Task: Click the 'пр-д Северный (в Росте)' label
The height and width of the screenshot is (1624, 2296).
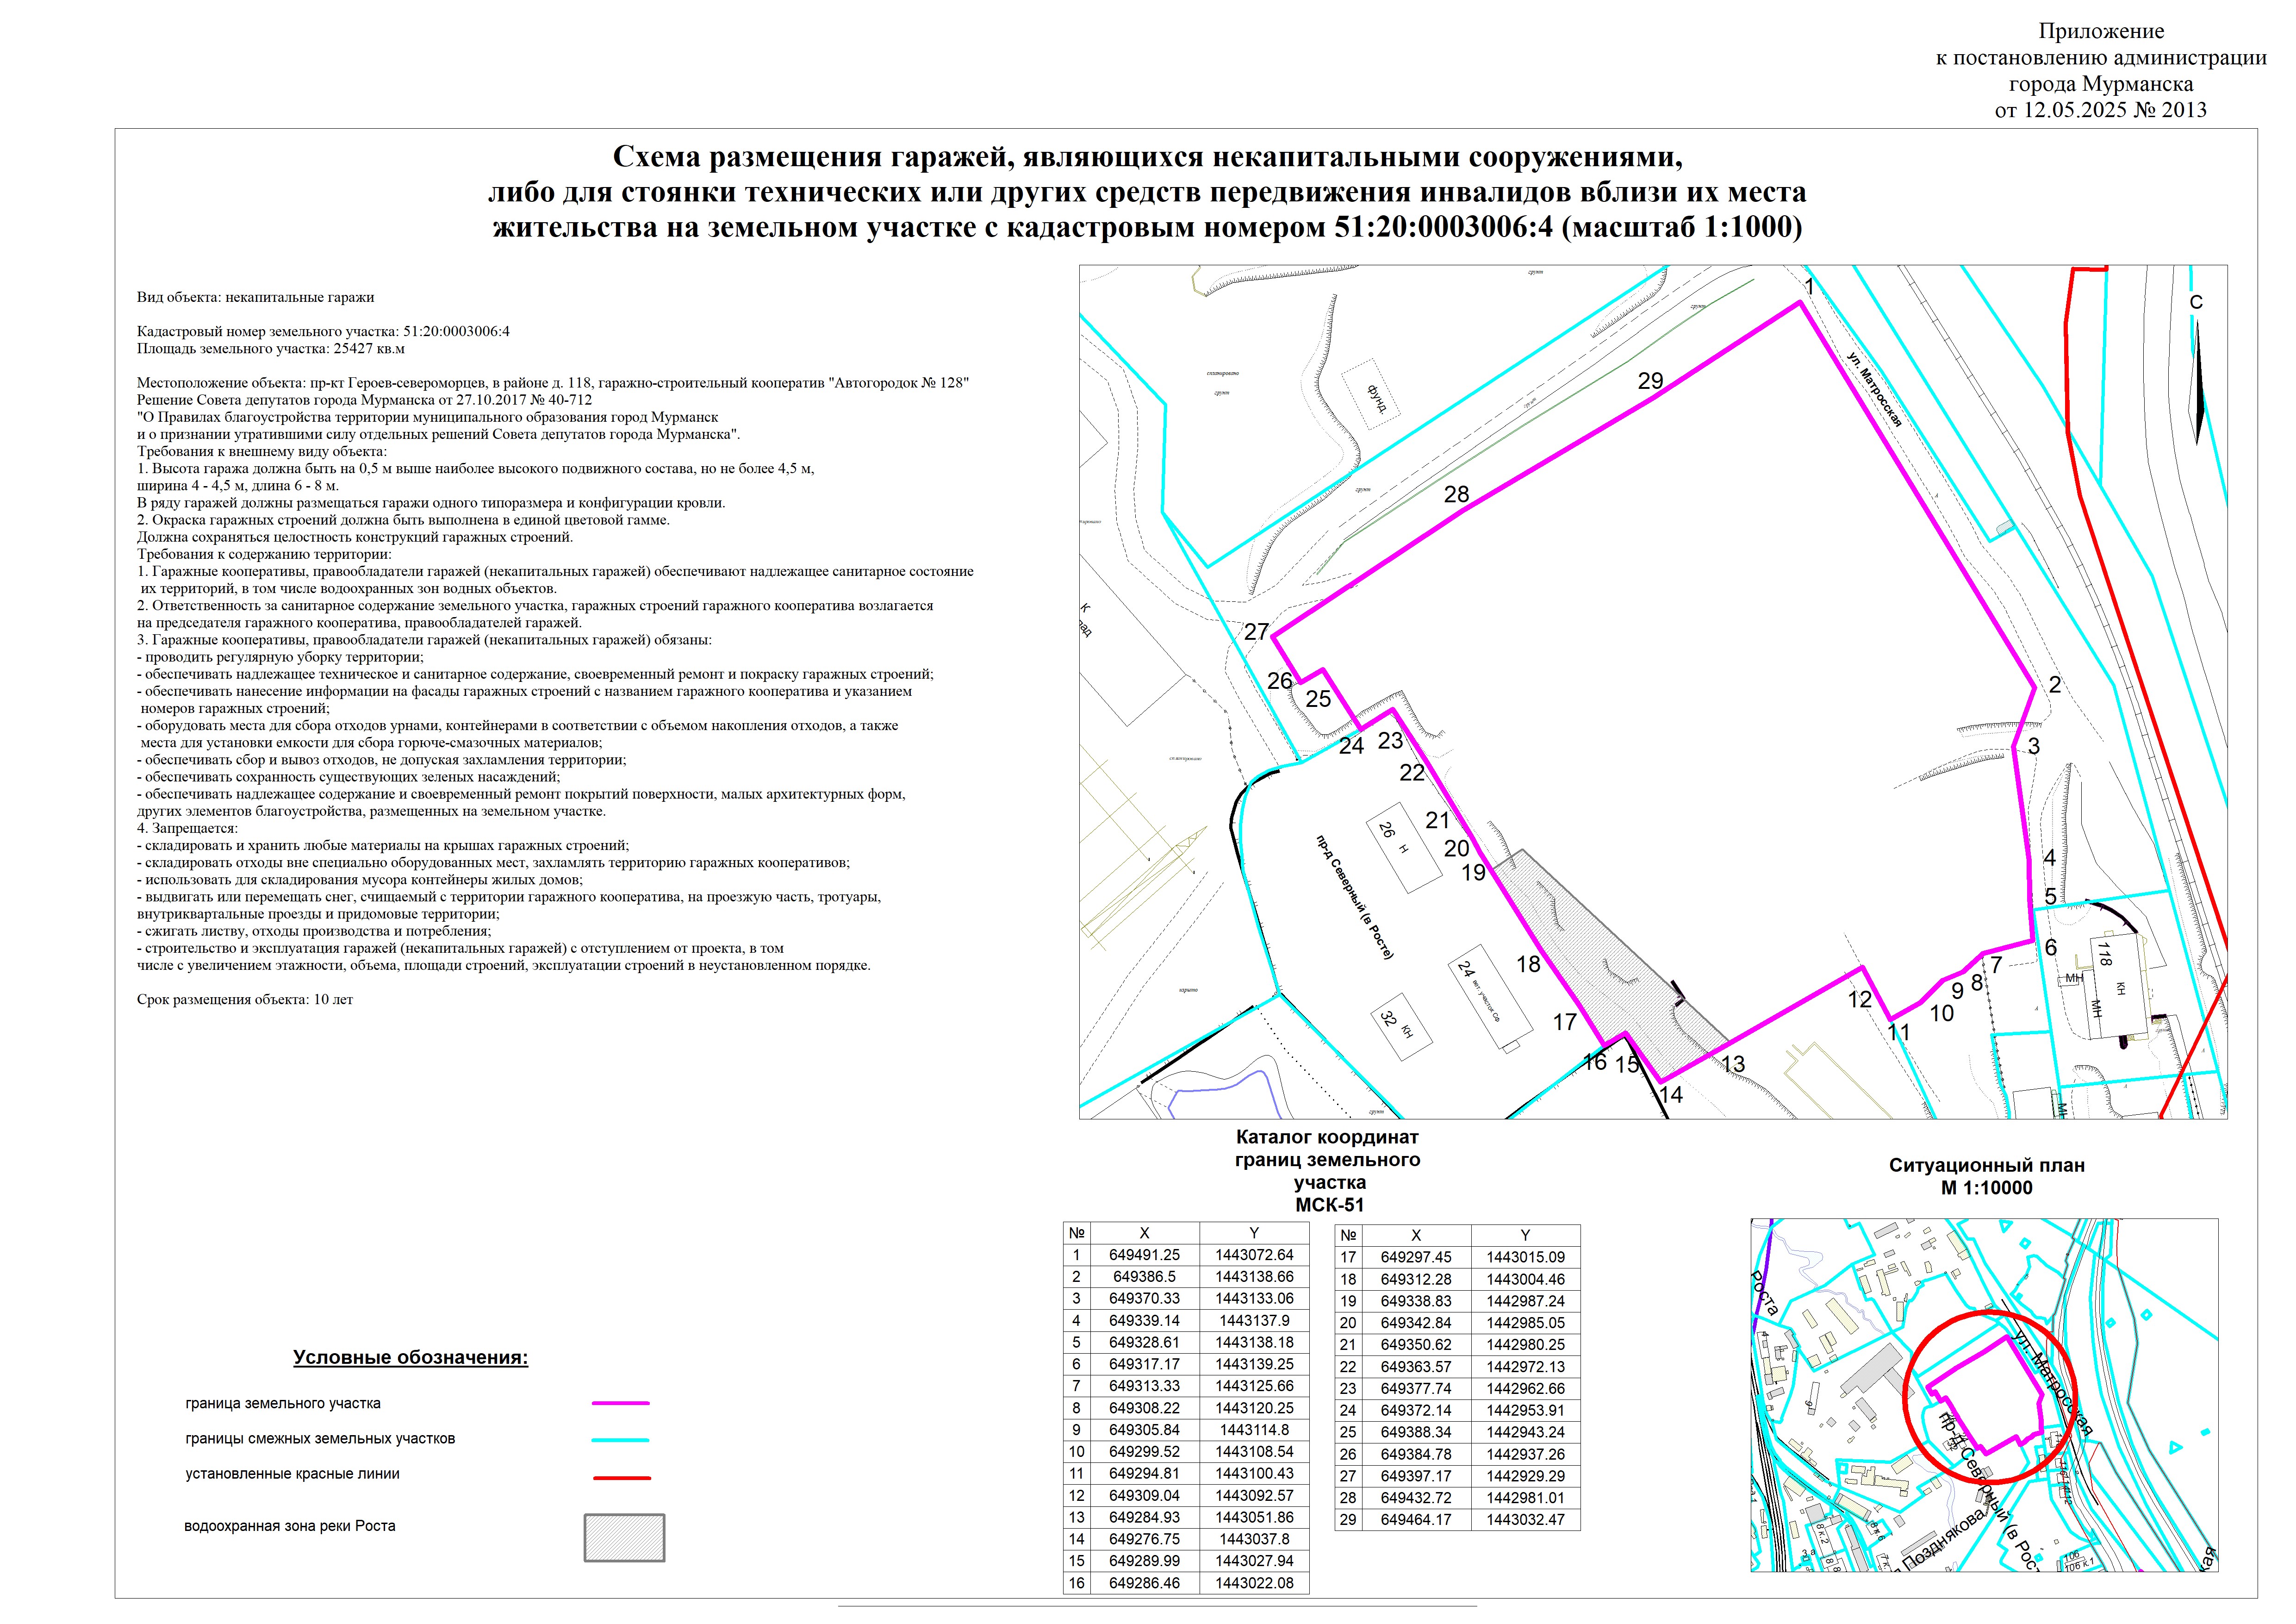Action: click(1353, 898)
